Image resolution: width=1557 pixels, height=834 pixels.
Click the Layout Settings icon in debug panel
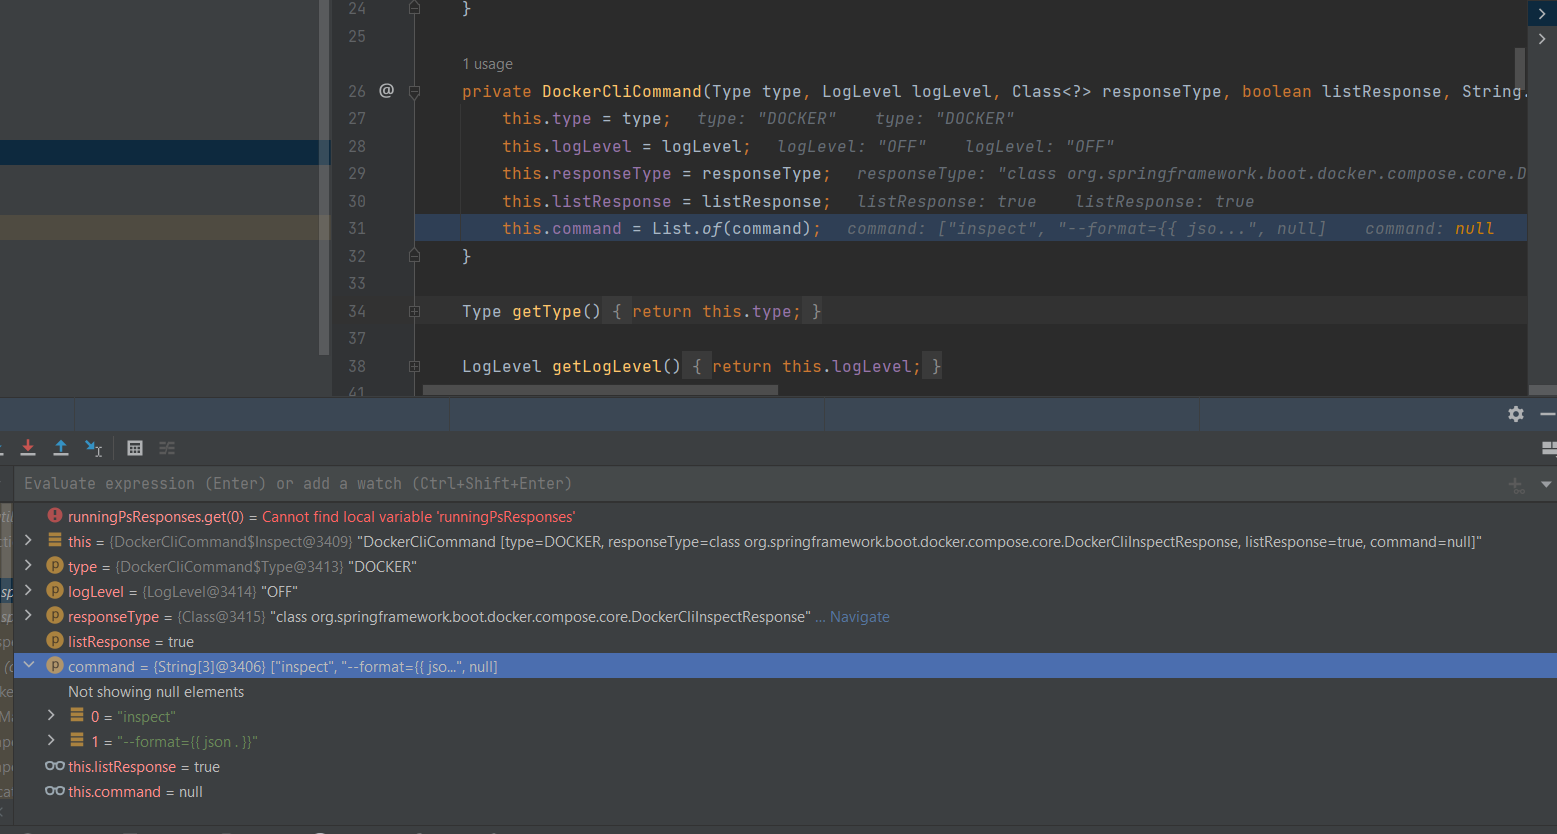[1548, 448]
